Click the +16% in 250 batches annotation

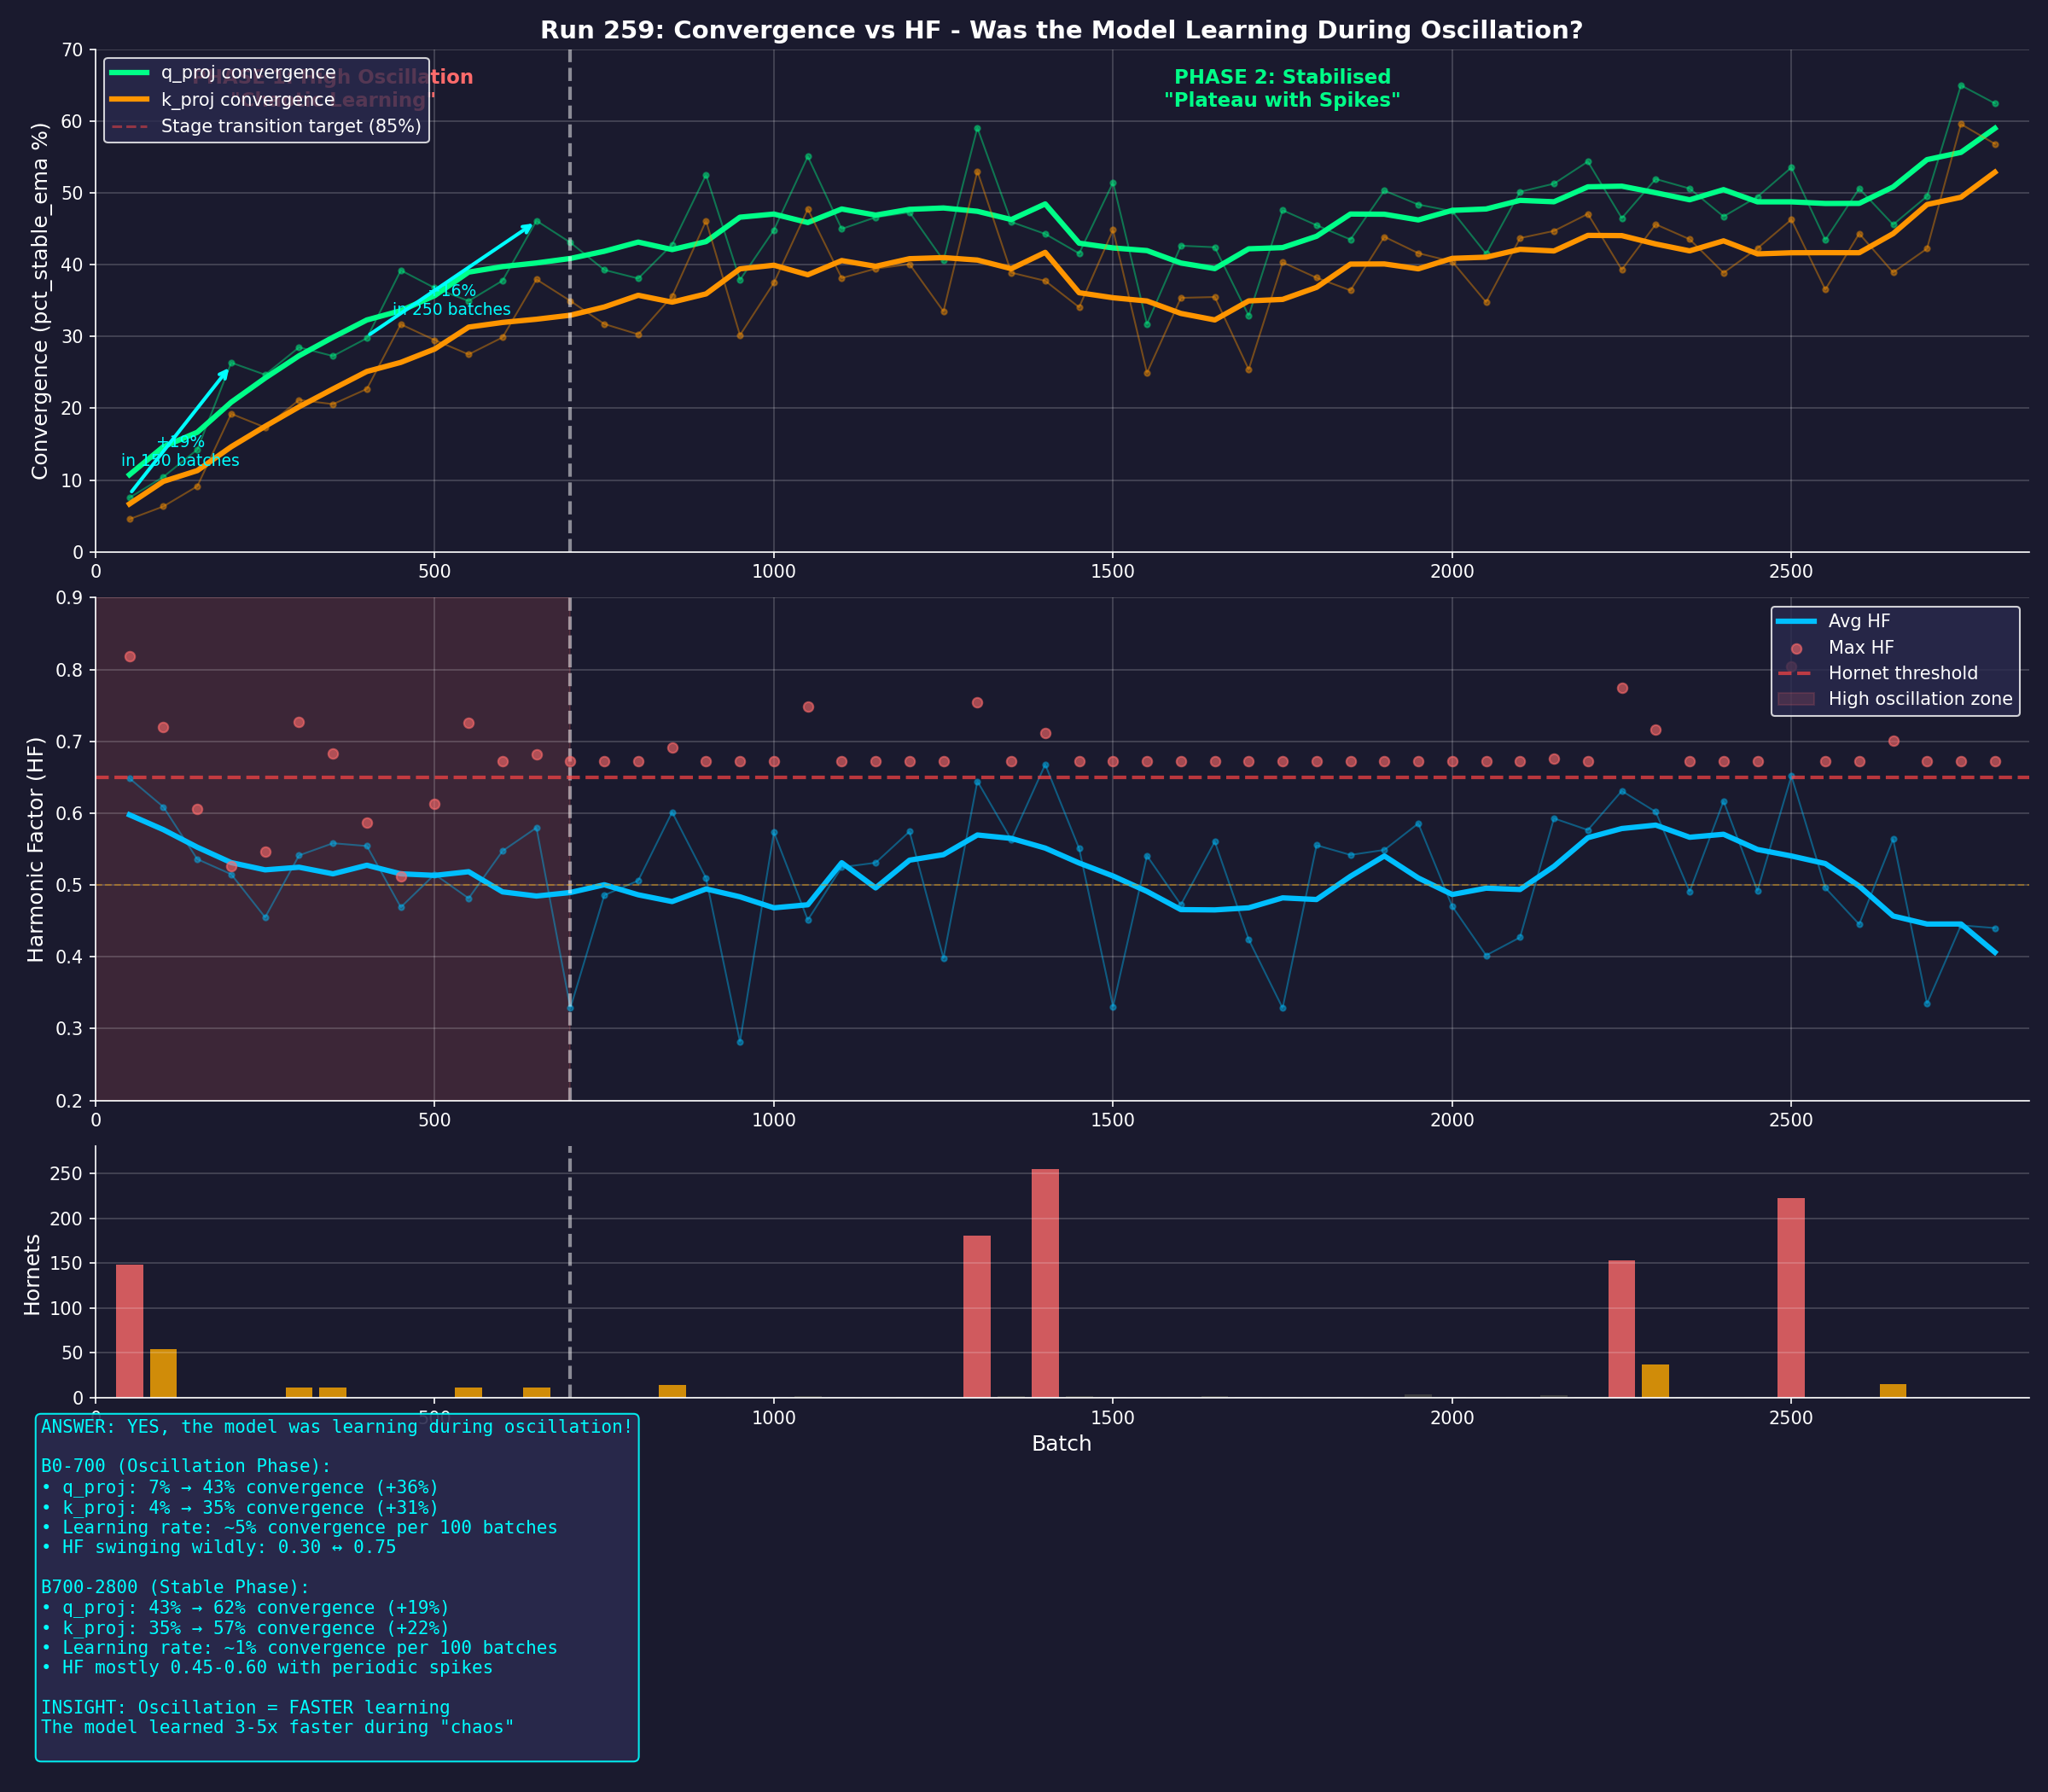tap(451, 300)
